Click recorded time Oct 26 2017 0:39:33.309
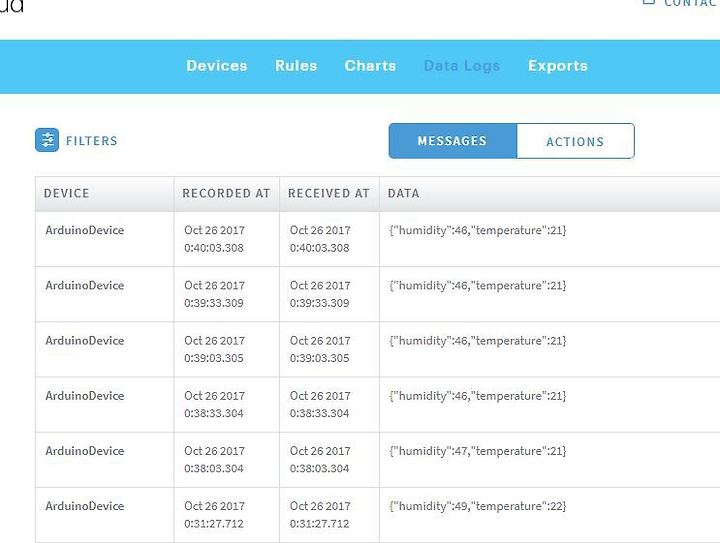The image size is (720, 543). [x=214, y=294]
